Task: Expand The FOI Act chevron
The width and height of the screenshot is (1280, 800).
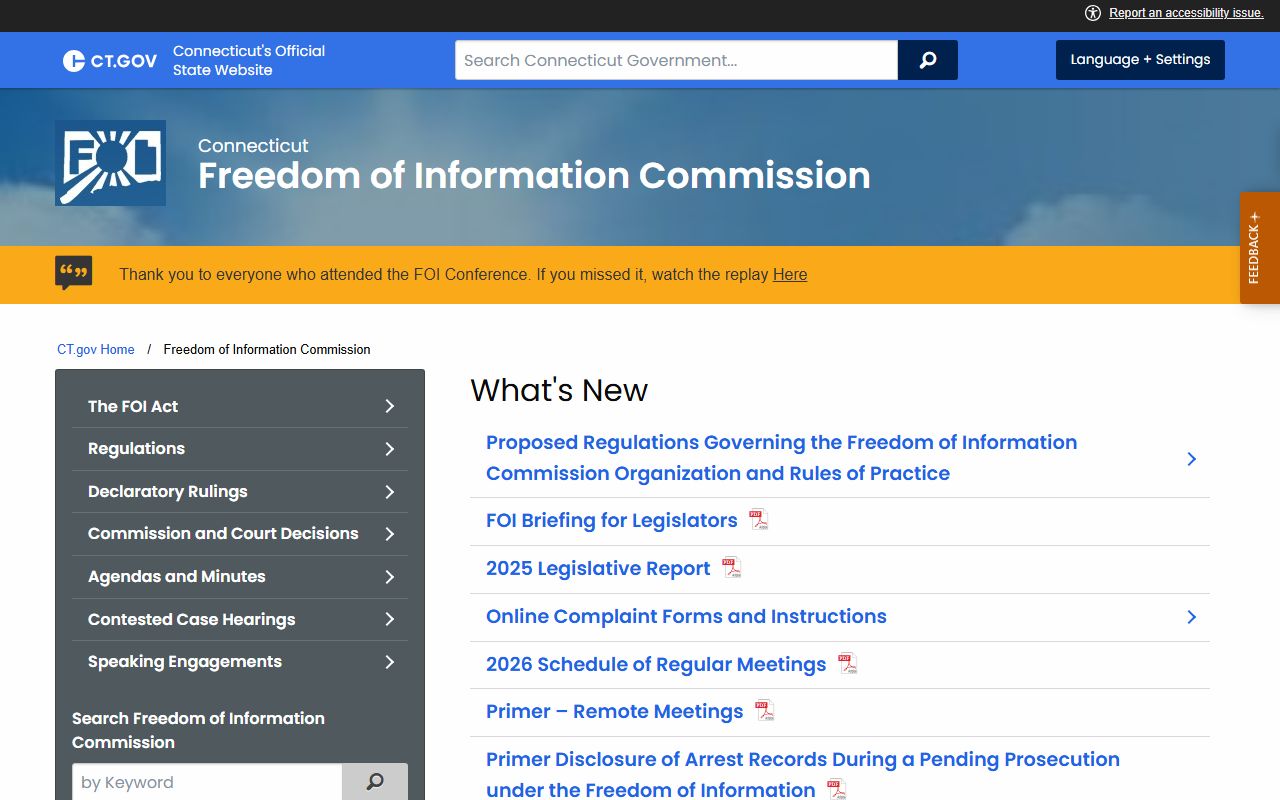Action: point(390,406)
